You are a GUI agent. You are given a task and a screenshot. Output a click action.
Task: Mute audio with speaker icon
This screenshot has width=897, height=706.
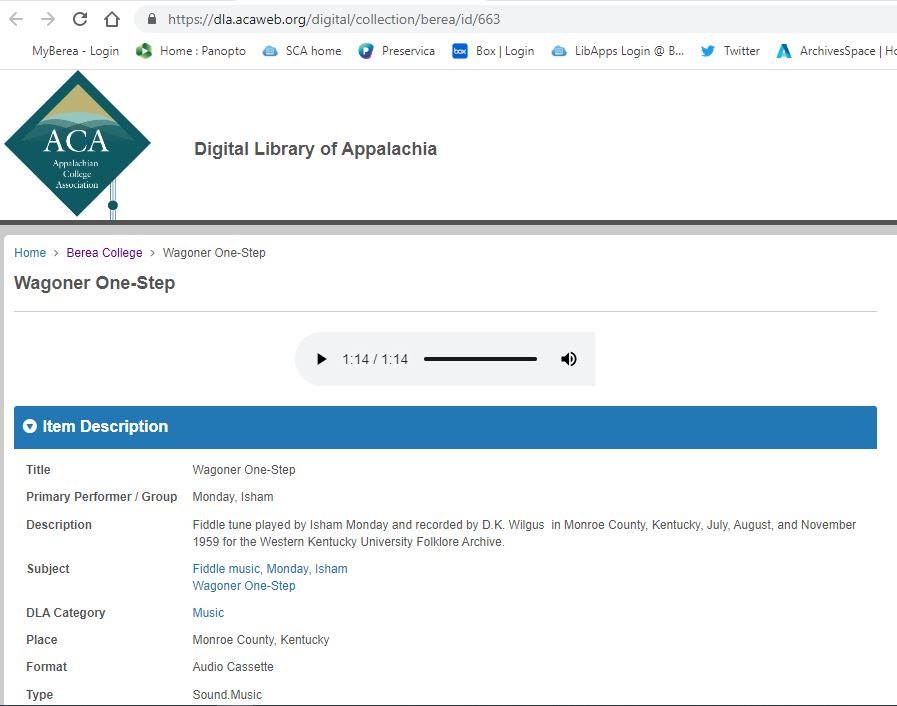click(568, 359)
